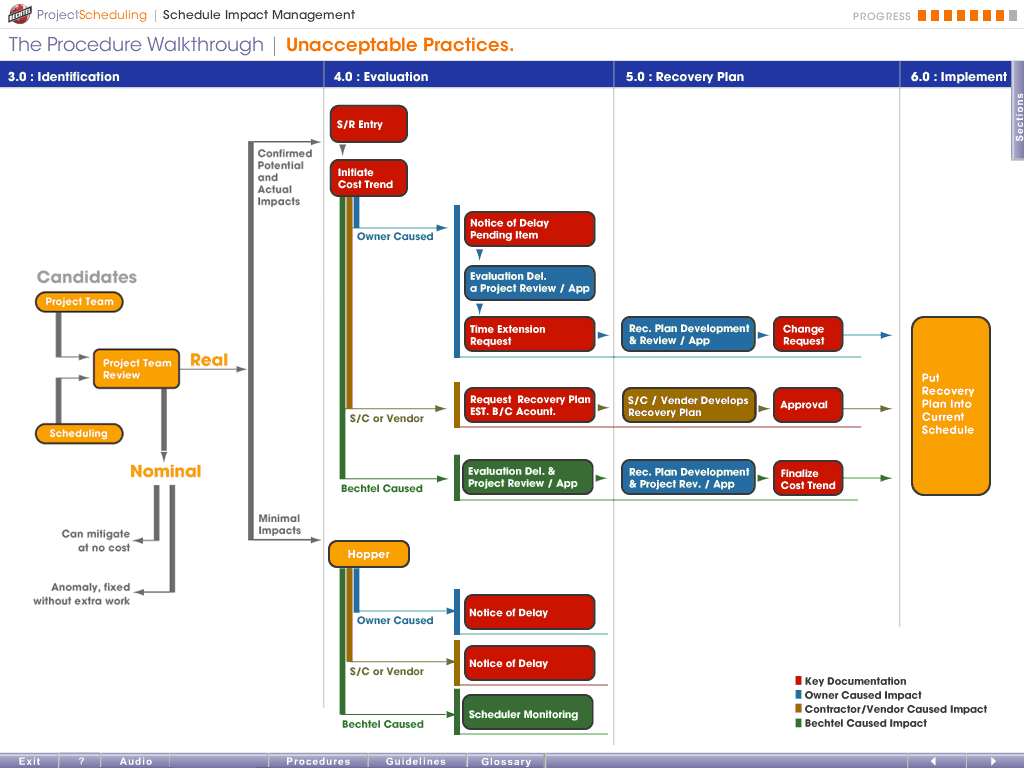Click the S/R Entry box
Viewport: 1024px width, 768px height.
368,125
